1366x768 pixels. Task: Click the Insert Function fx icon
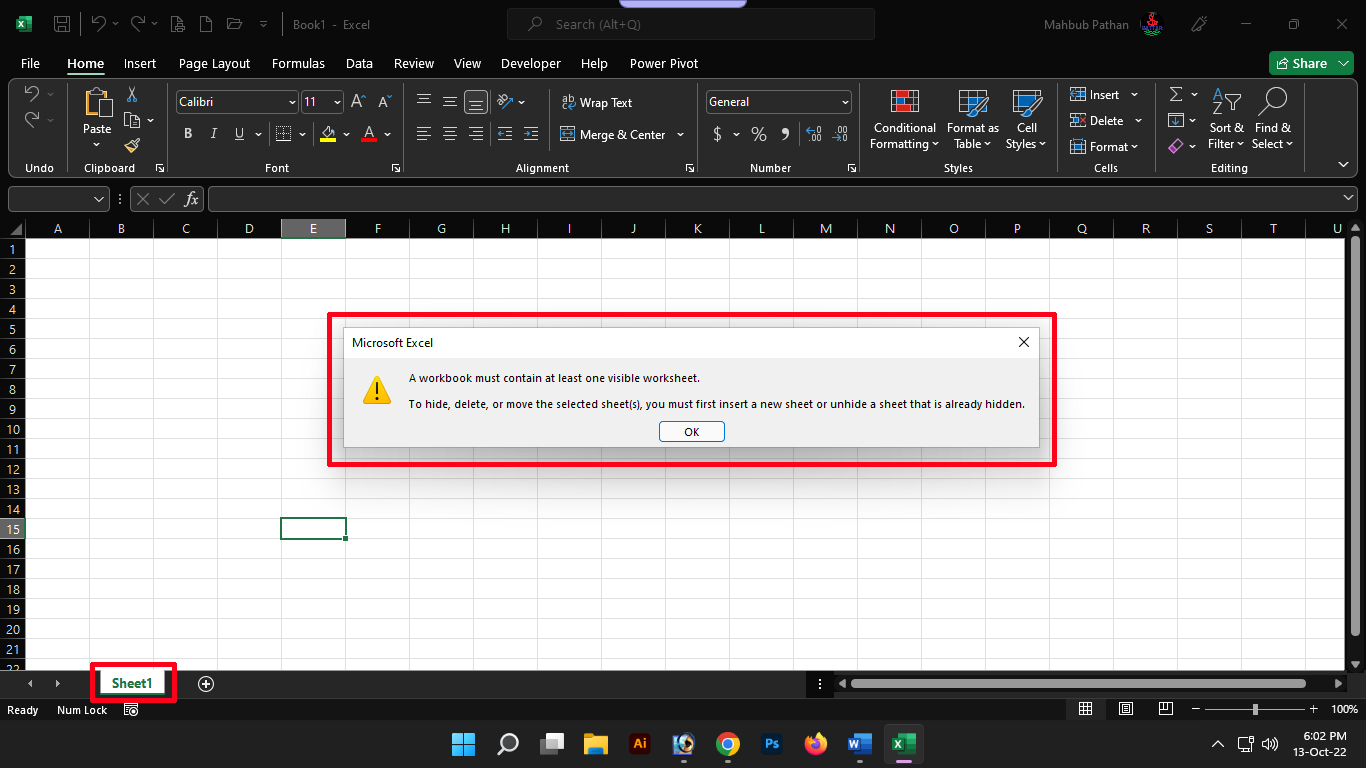click(x=191, y=199)
